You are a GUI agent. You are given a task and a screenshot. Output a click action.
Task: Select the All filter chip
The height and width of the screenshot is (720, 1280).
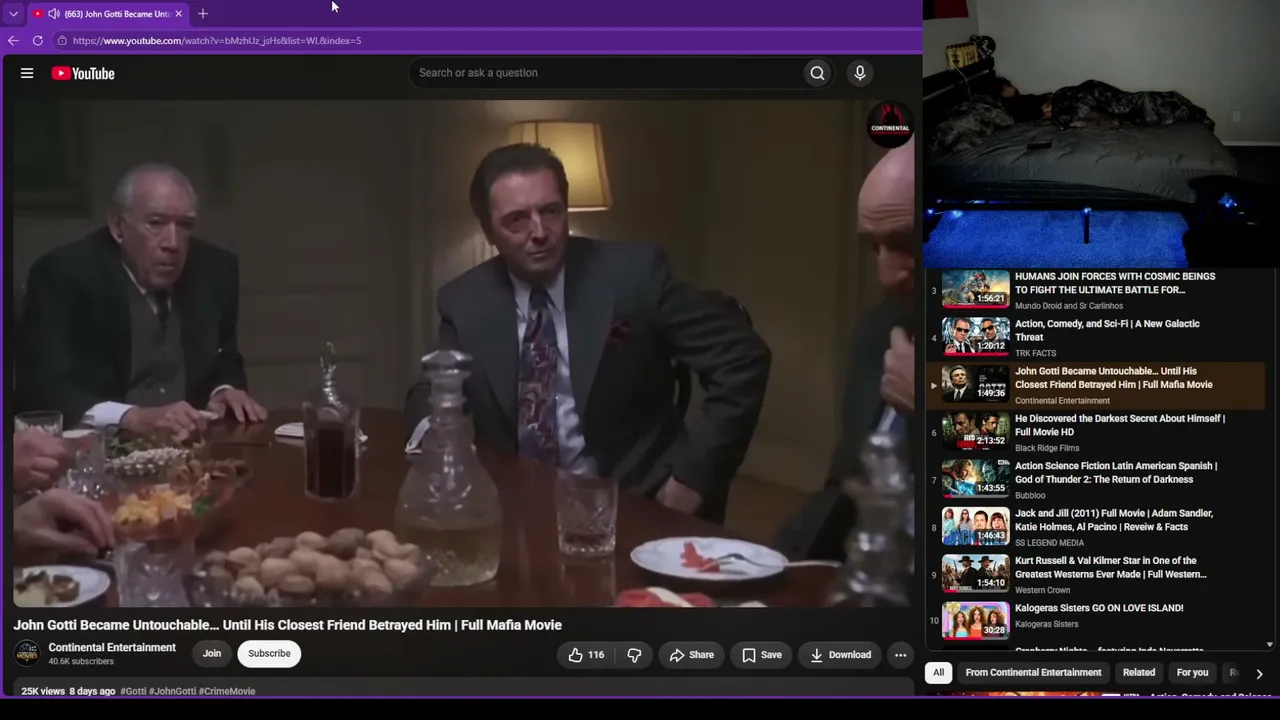(x=938, y=673)
